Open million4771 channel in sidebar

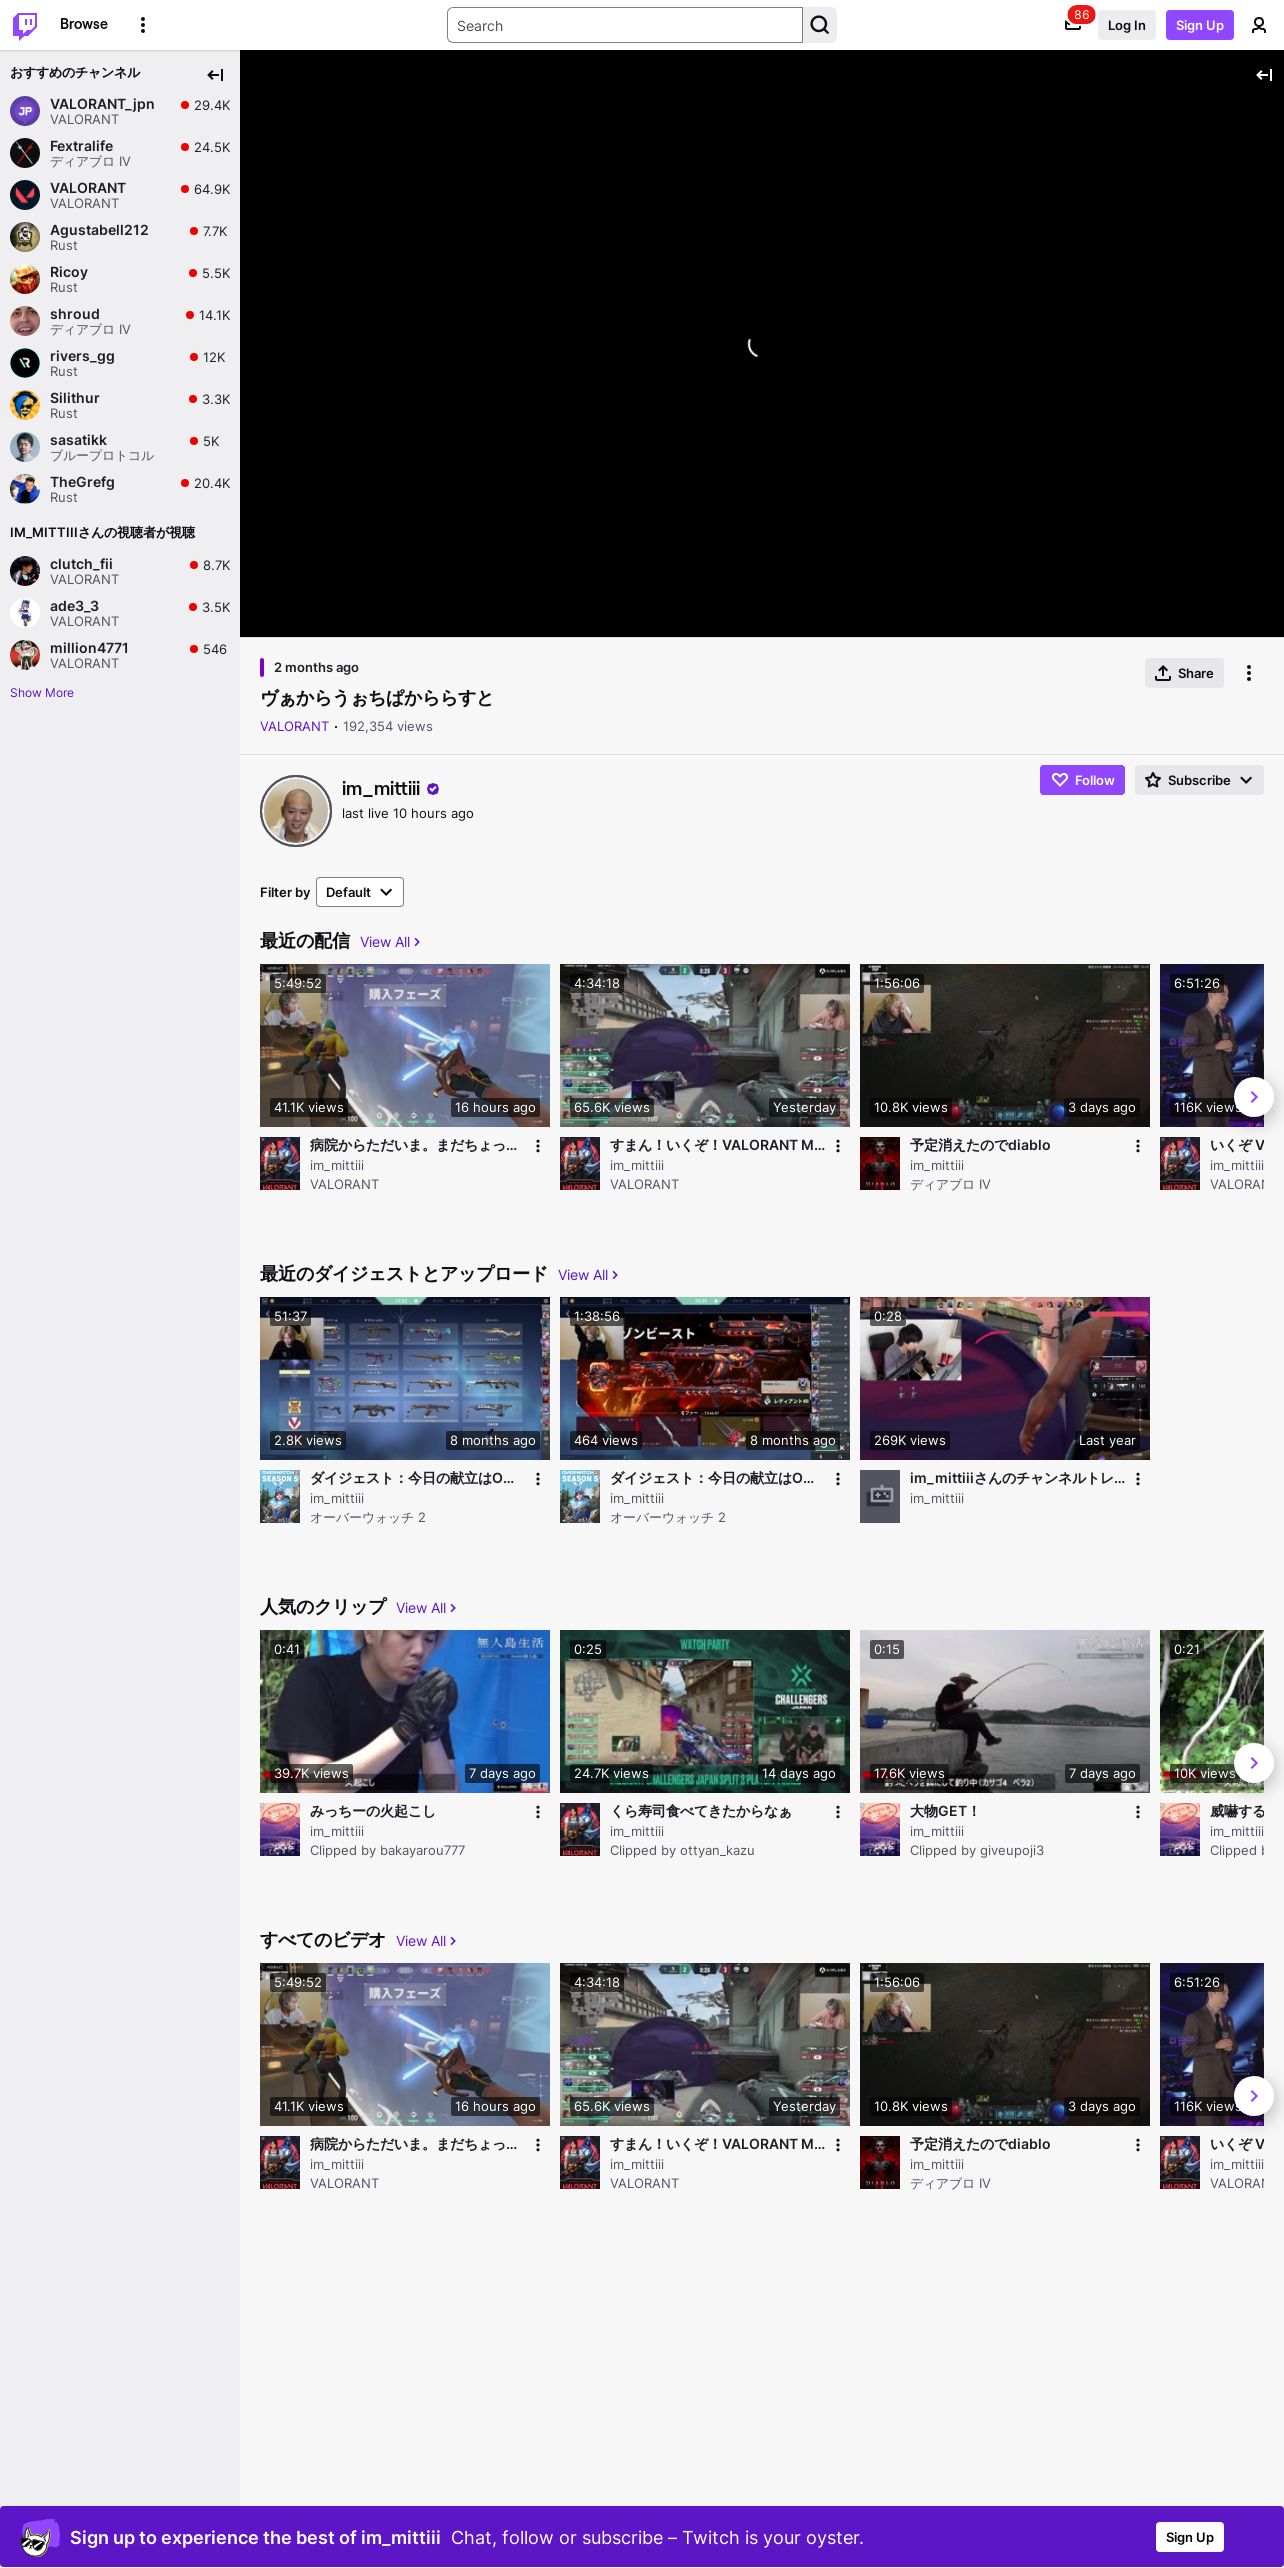[x=120, y=655]
